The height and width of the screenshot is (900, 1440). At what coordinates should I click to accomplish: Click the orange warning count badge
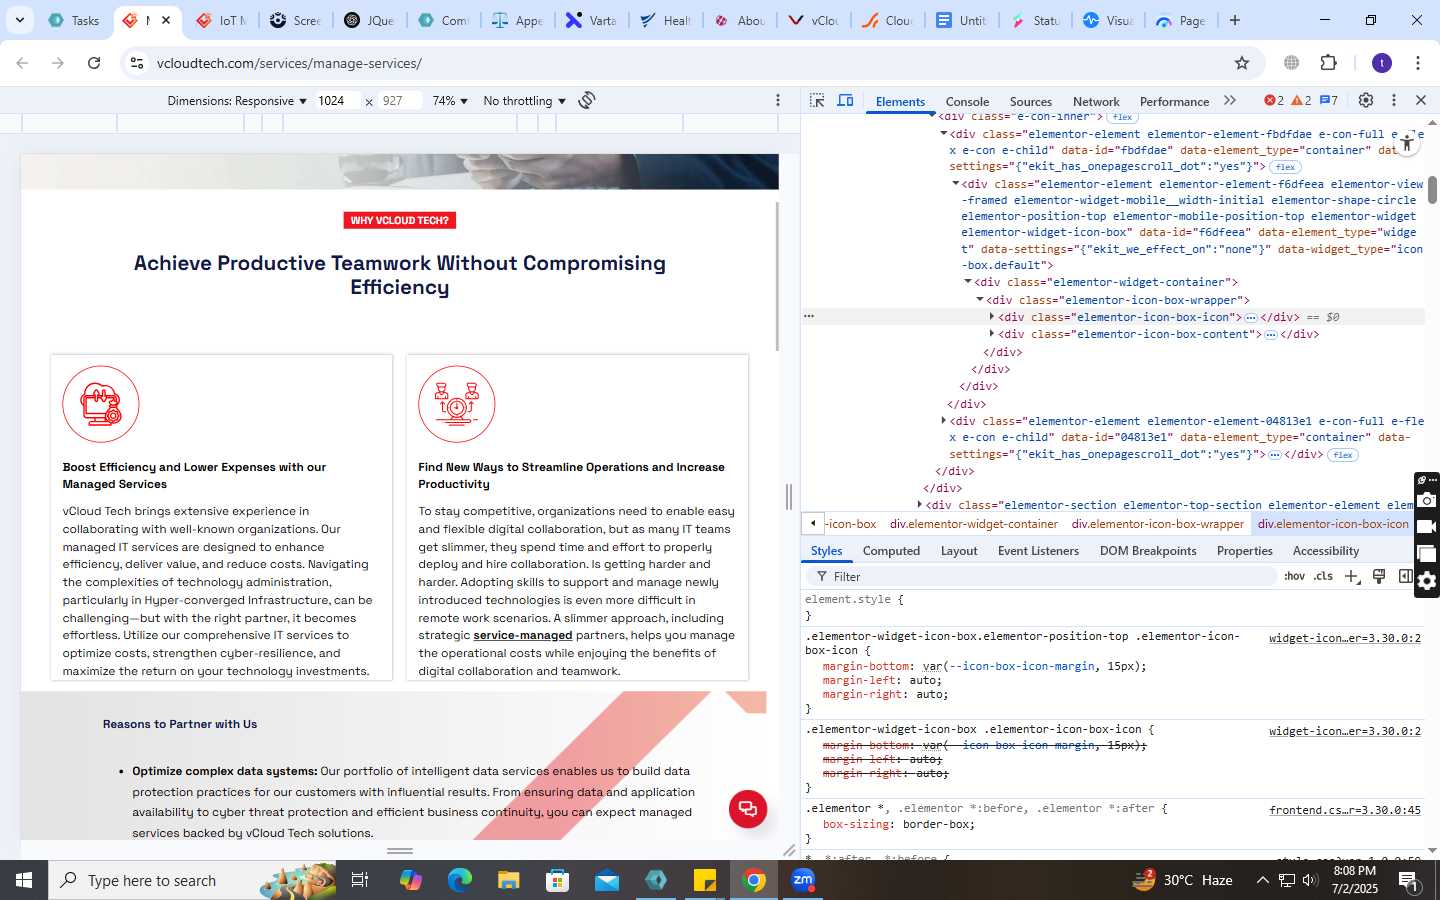(1301, 101)
